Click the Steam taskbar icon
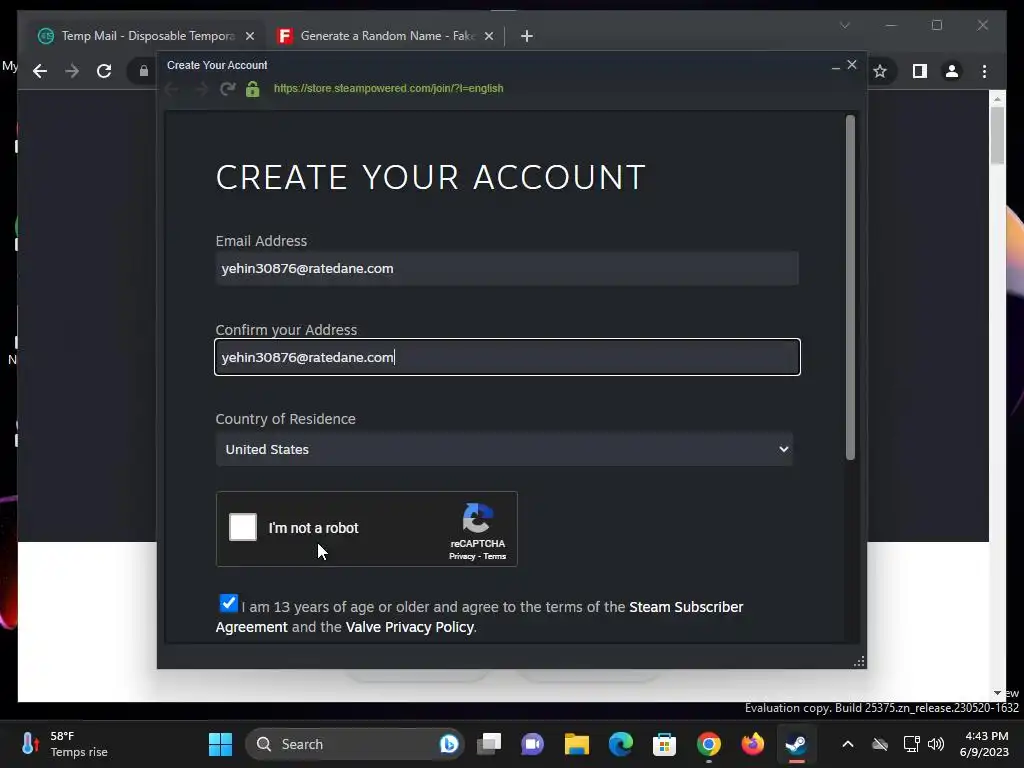 796,744
